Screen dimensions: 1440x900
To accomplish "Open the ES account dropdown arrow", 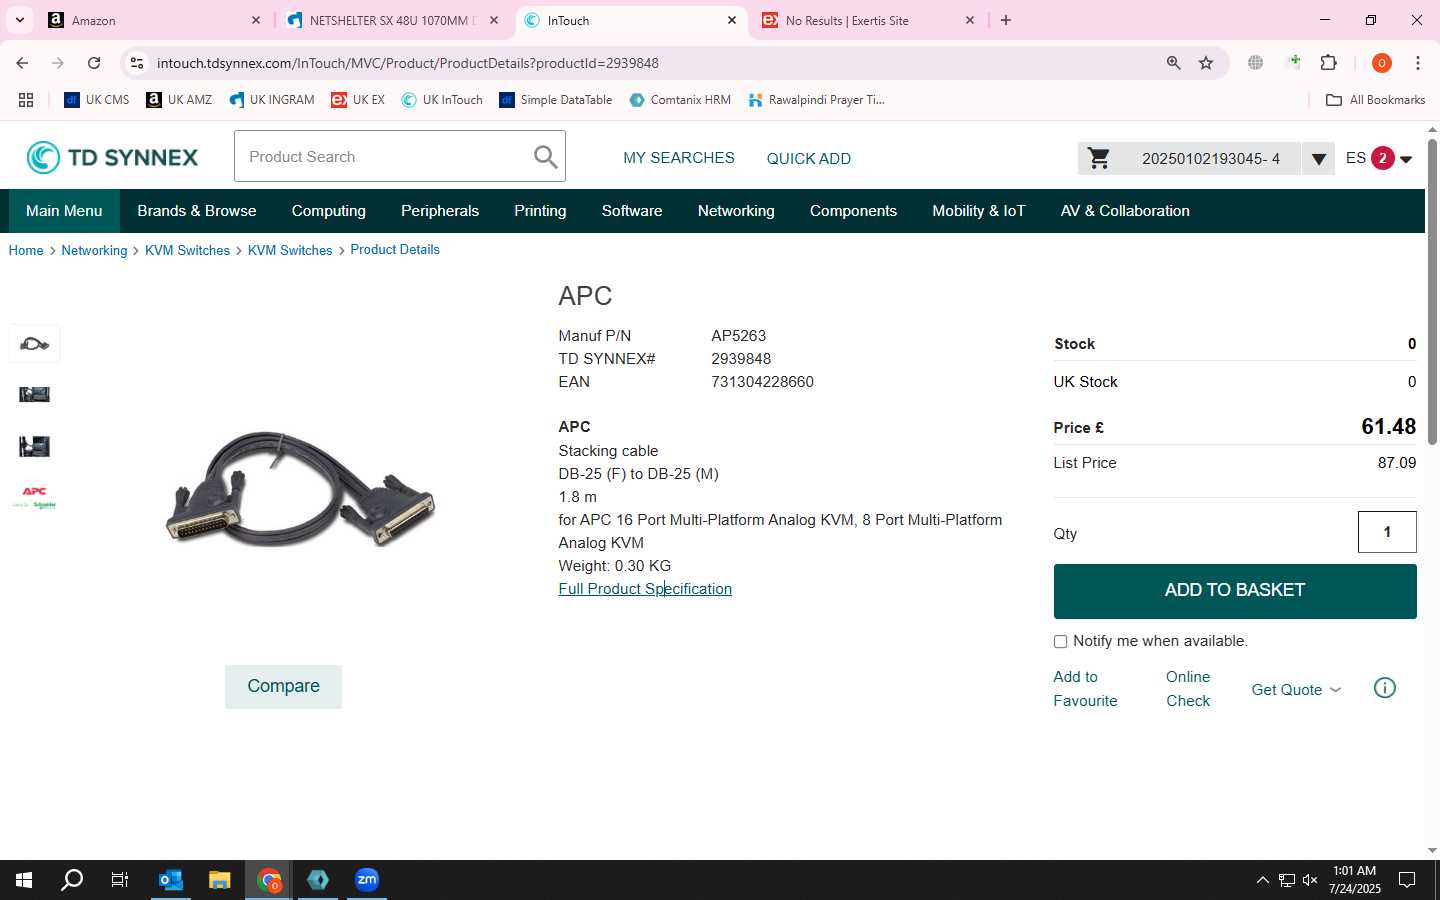I will click(x=1406, y=159).
